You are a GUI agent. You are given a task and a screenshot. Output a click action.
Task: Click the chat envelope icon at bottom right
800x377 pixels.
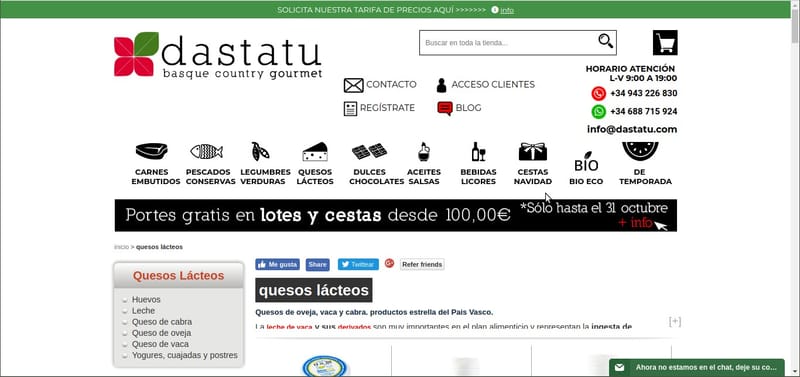point(619,367)
